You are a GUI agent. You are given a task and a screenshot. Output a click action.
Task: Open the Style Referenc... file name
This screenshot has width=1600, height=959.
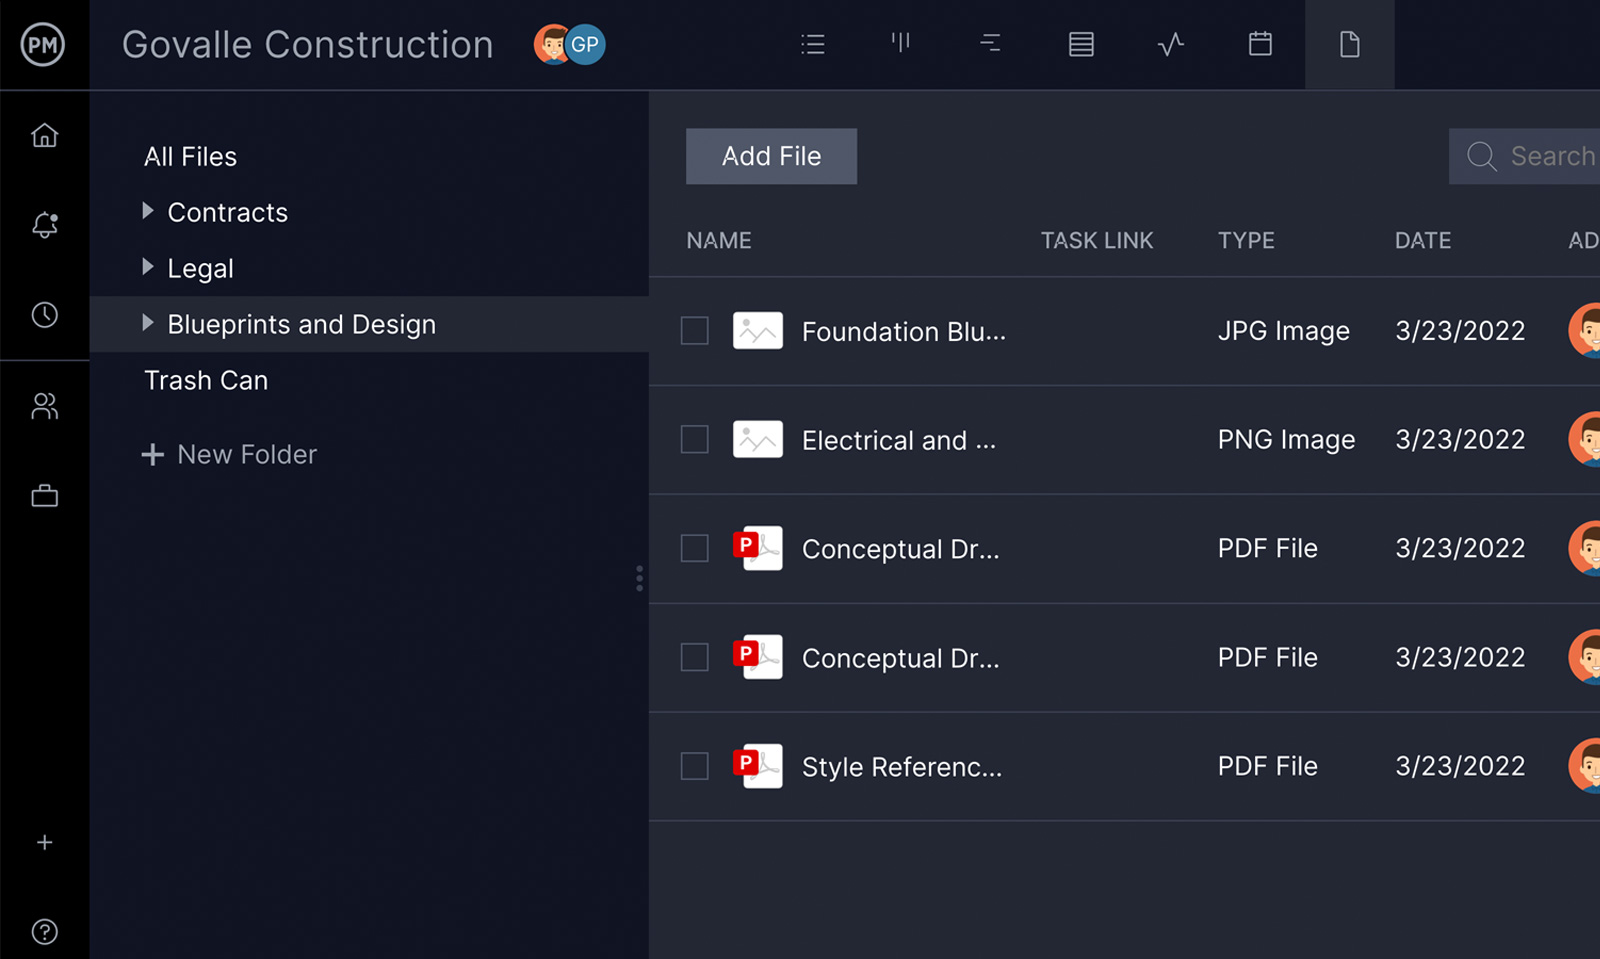click(902, 767)
